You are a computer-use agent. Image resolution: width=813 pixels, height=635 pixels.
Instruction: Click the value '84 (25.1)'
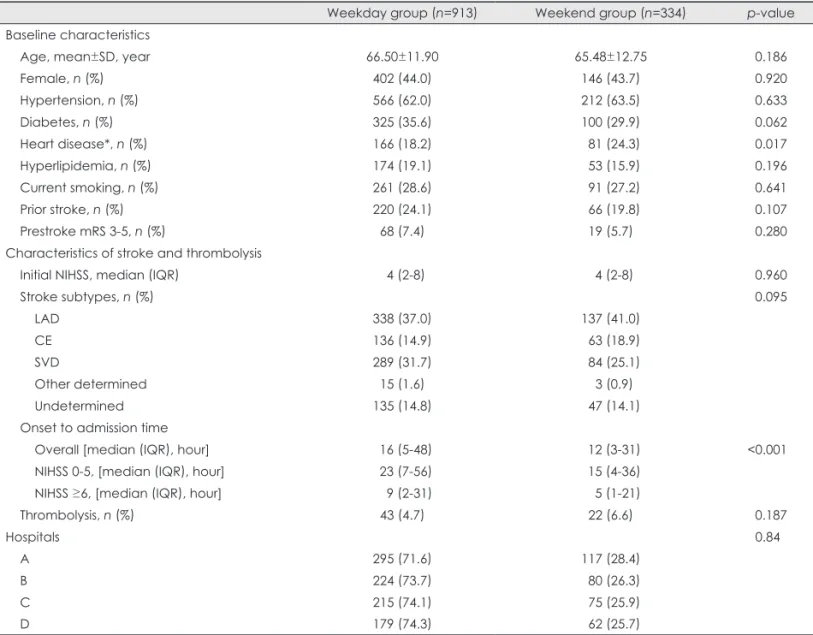point(613,362)
